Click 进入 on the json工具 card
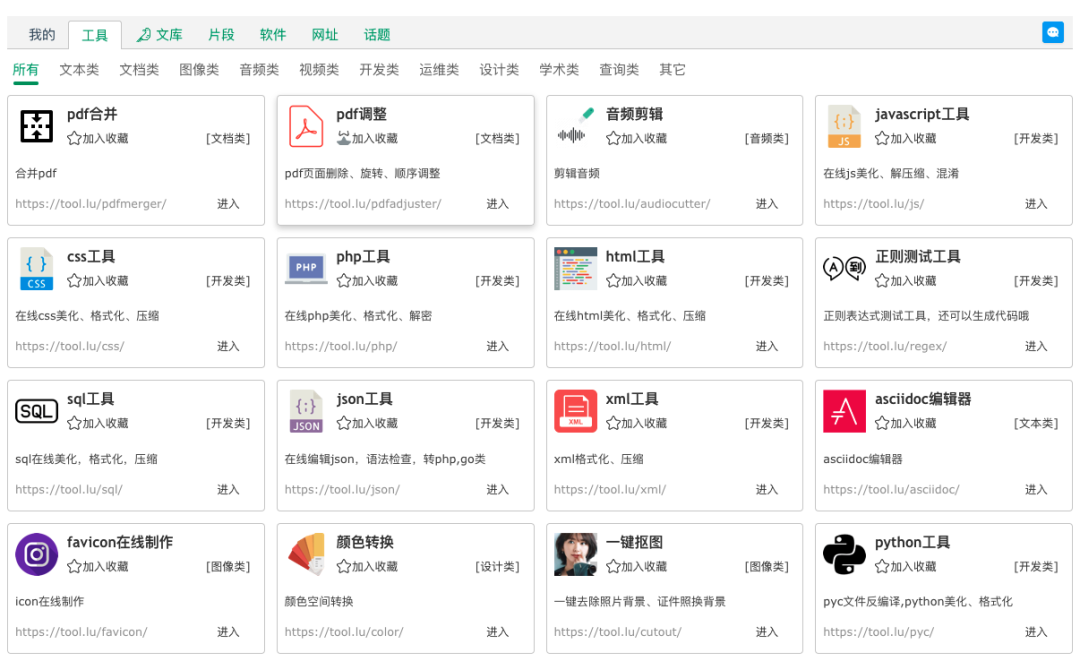 [497, 490]
